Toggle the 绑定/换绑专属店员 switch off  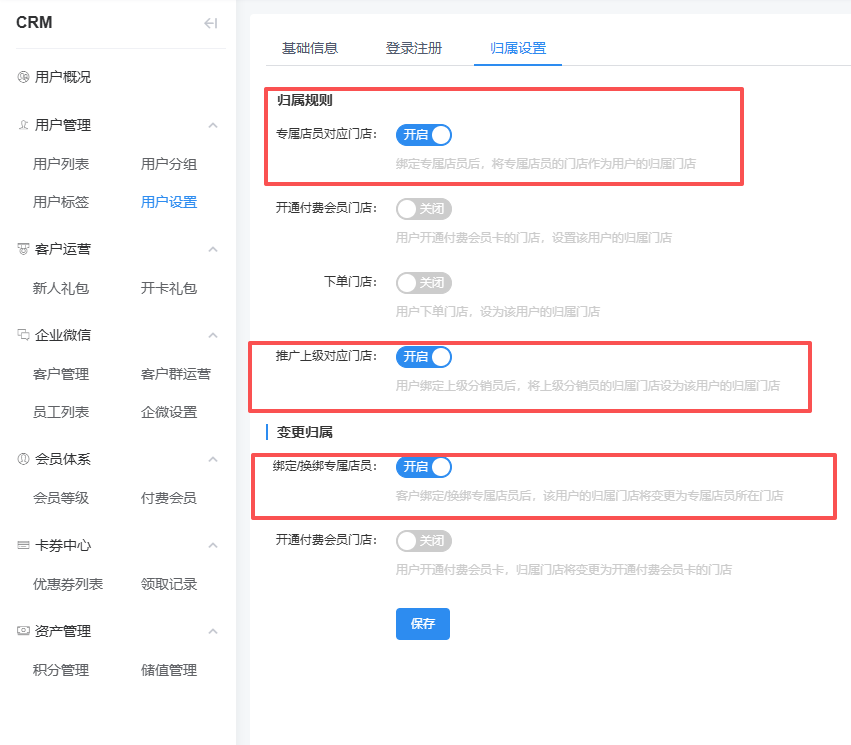[x=424, y=467]
